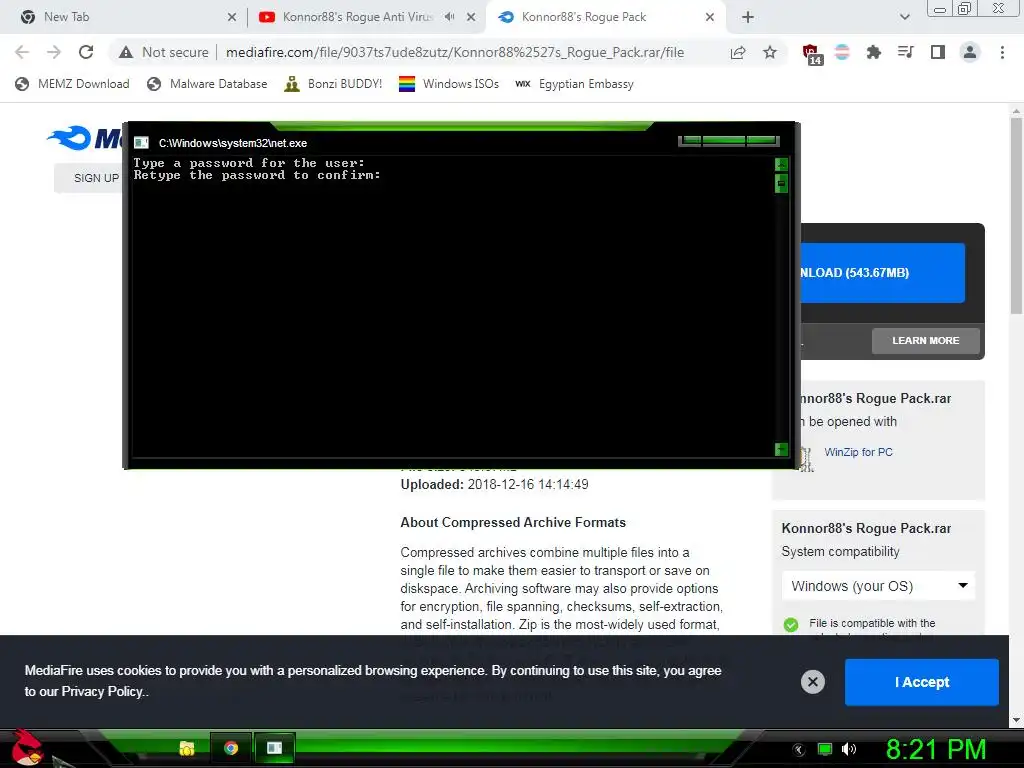Image resolution: width=1024 pixels, height=768 pixels.
Task: Open the Not secure site information
Action: [x=163, y=52]
